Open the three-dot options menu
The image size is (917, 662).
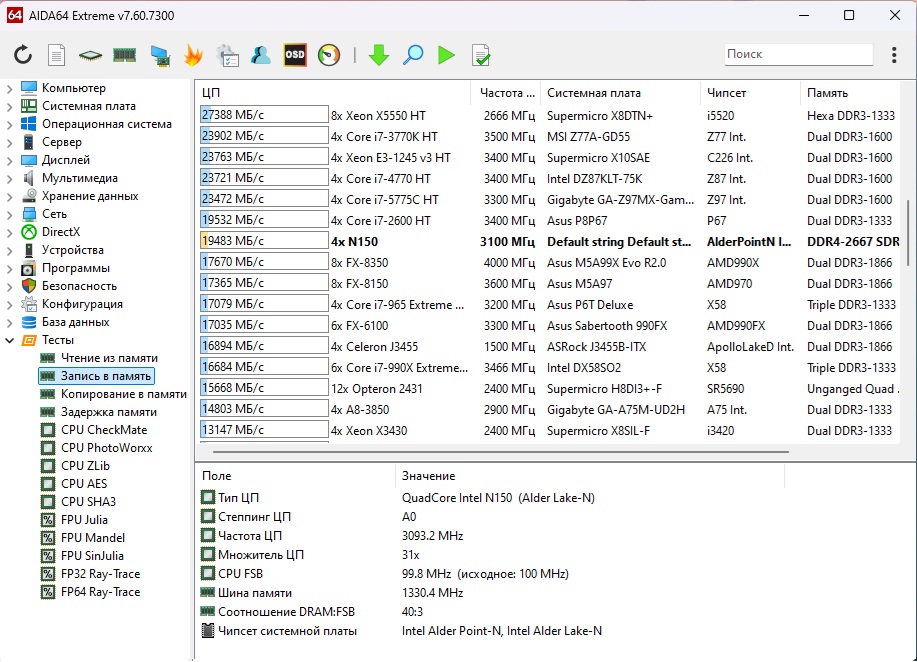[x=894, y=54]
